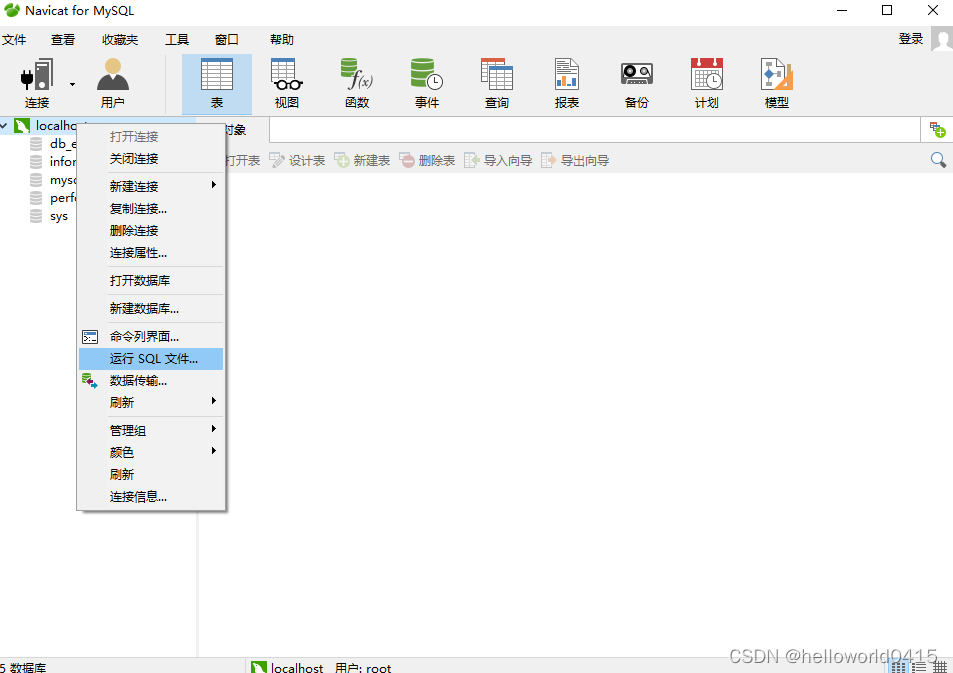Open 命令列界面... from context menu

click(151, 336)
